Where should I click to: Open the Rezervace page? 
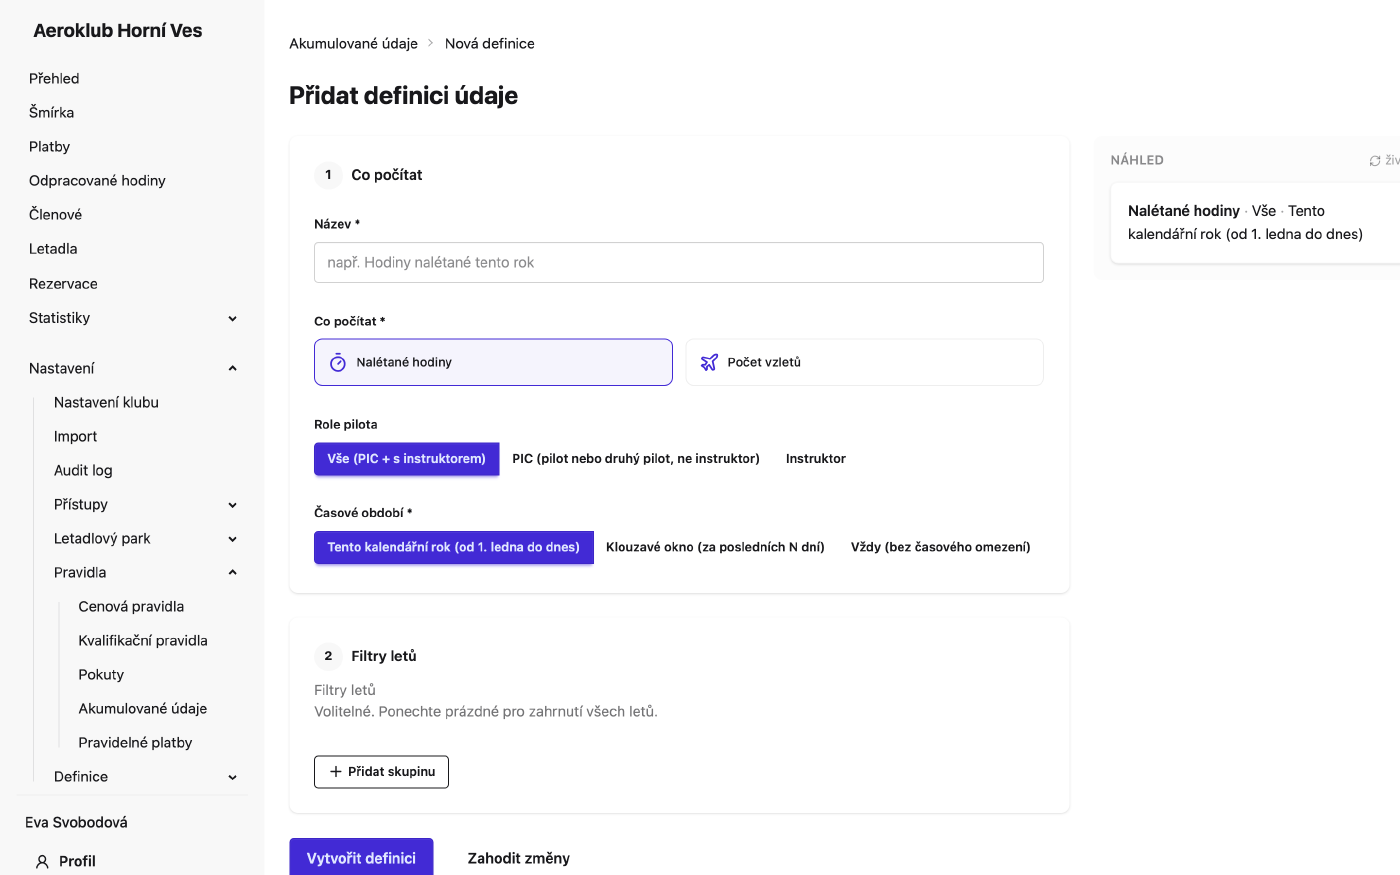63,284
